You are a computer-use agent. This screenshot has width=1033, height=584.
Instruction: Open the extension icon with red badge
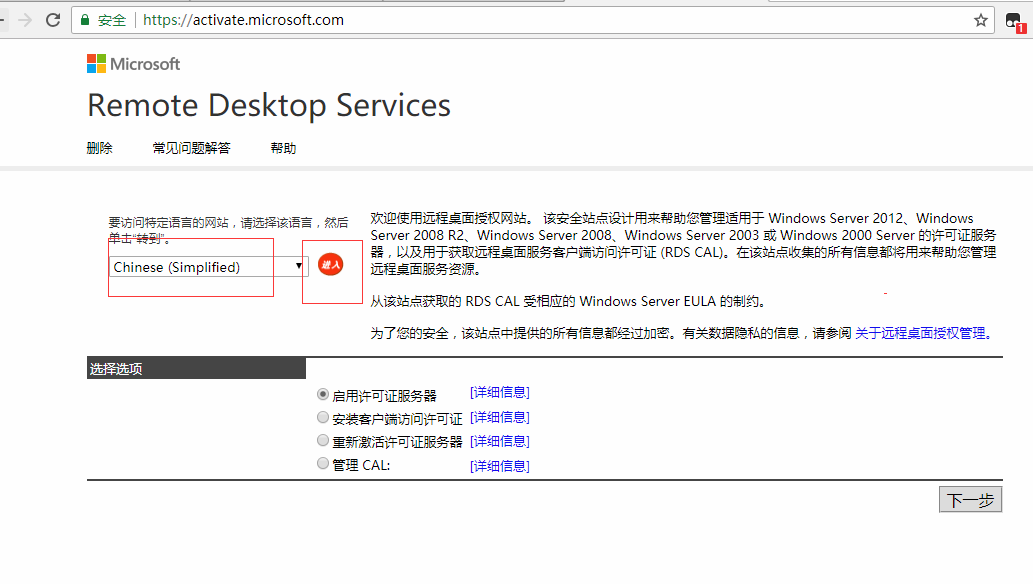click(x=1013, y=21)
